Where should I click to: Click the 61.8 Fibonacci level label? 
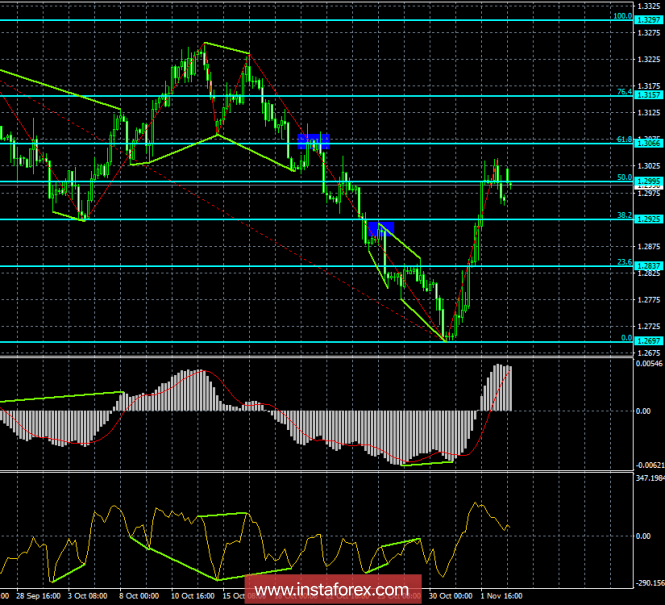pos(622,140)
